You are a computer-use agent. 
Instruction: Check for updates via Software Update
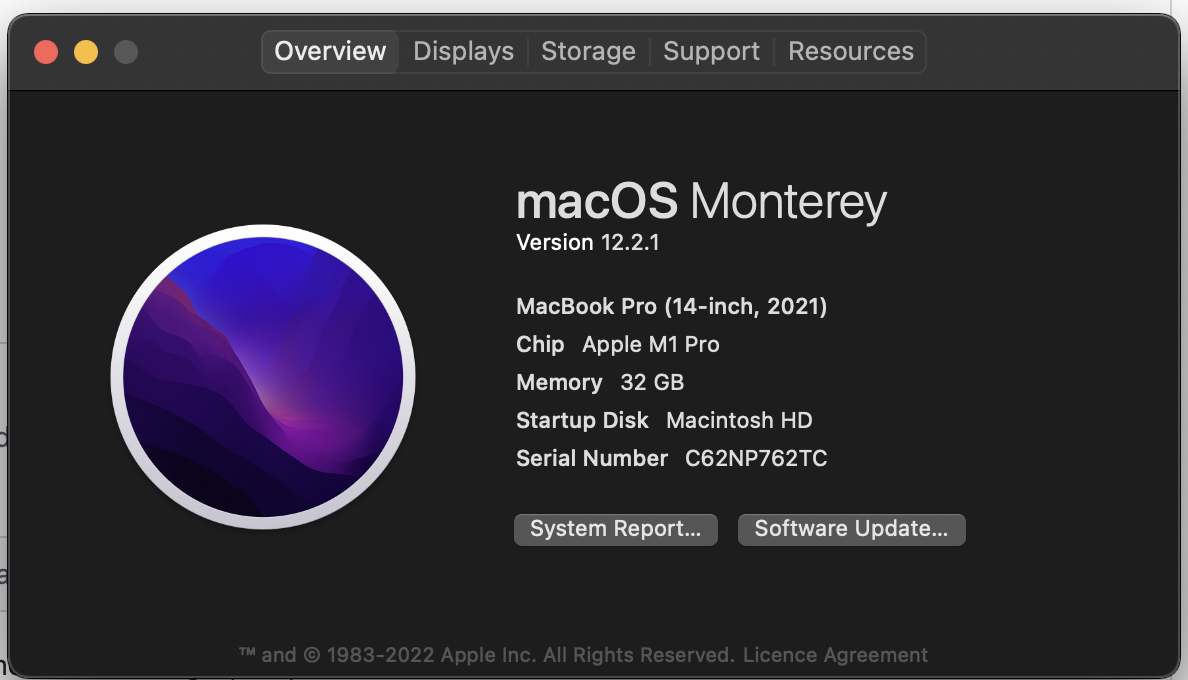point(851,529)
